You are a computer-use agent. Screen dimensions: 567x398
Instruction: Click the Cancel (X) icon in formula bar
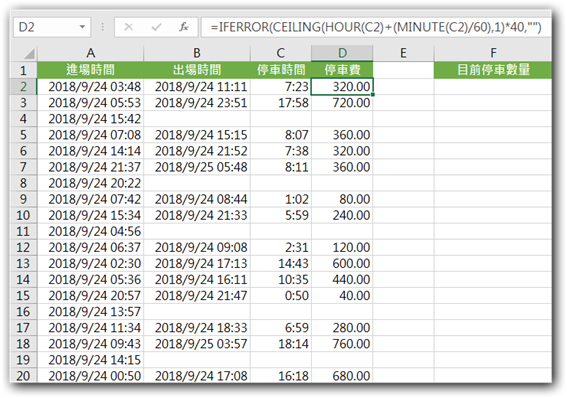(128, 27)
